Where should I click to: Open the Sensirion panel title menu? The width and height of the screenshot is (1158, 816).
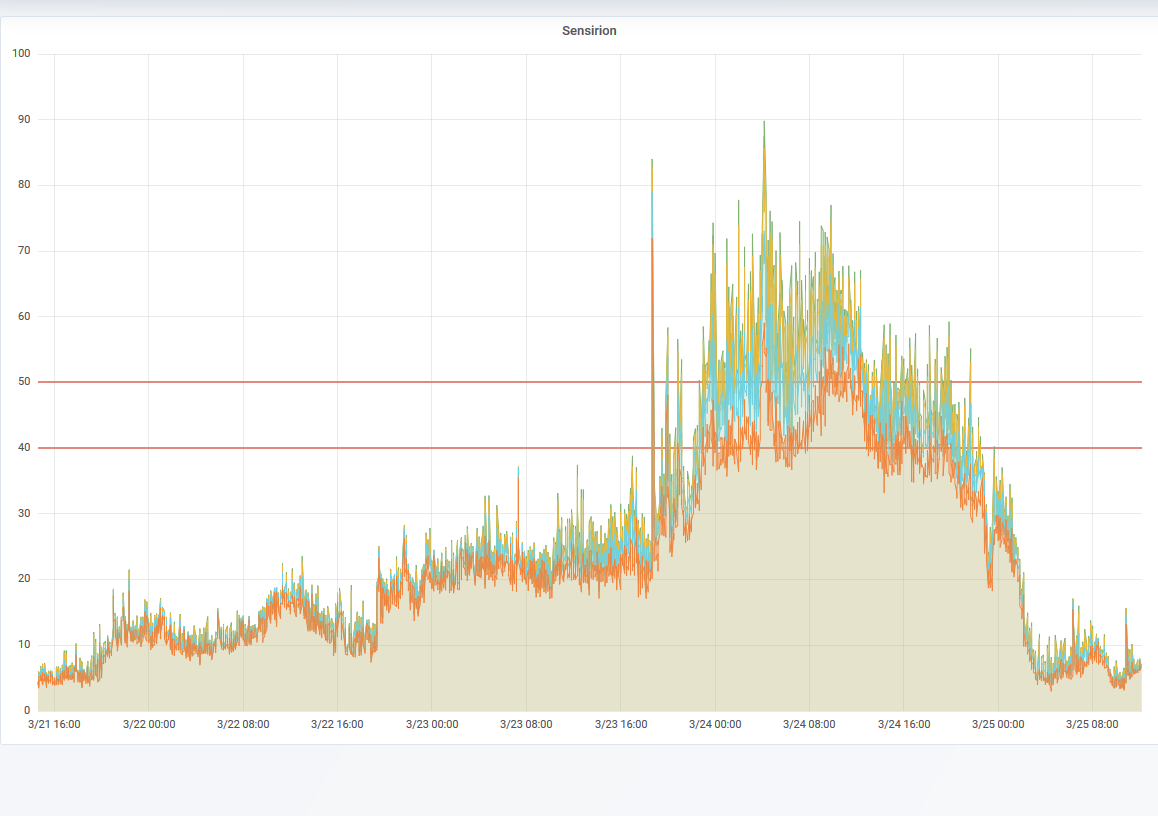(x=589, y=30)
